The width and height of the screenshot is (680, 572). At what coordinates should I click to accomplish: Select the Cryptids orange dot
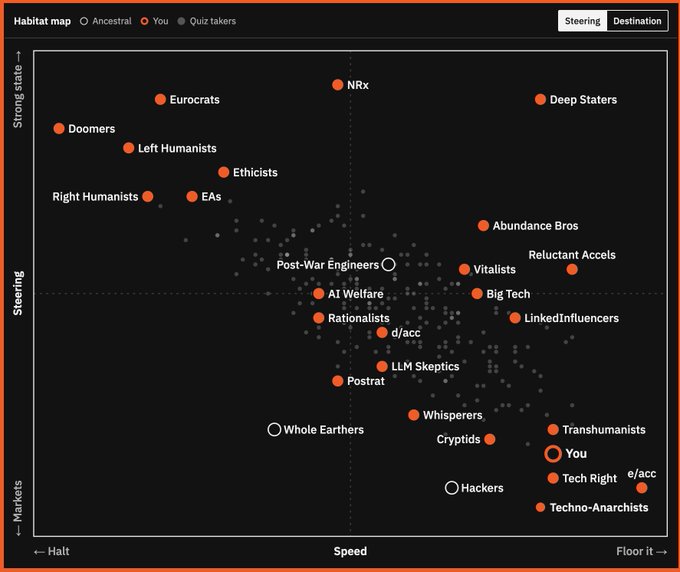[489, 439]
